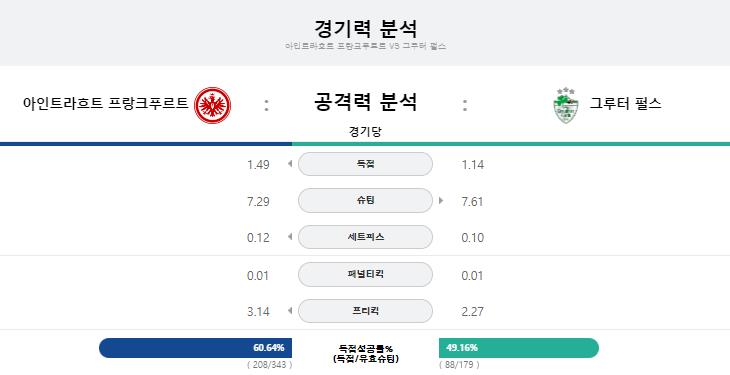Viewport: 730px width, 375px height.
Task: Click the 경기당 label under the heading
Action: (x=365, y=132)
